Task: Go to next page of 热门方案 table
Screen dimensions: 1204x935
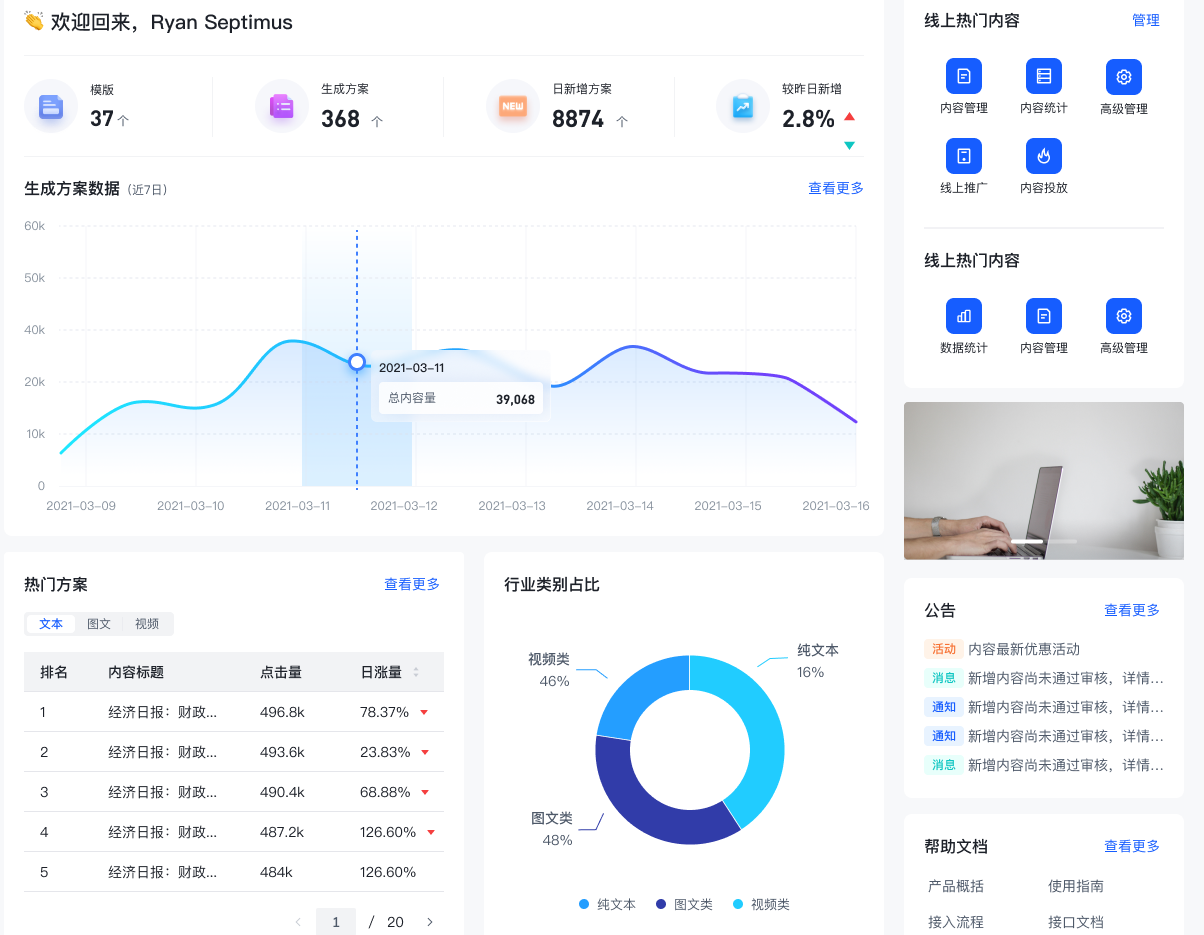Action: [430, 922]
